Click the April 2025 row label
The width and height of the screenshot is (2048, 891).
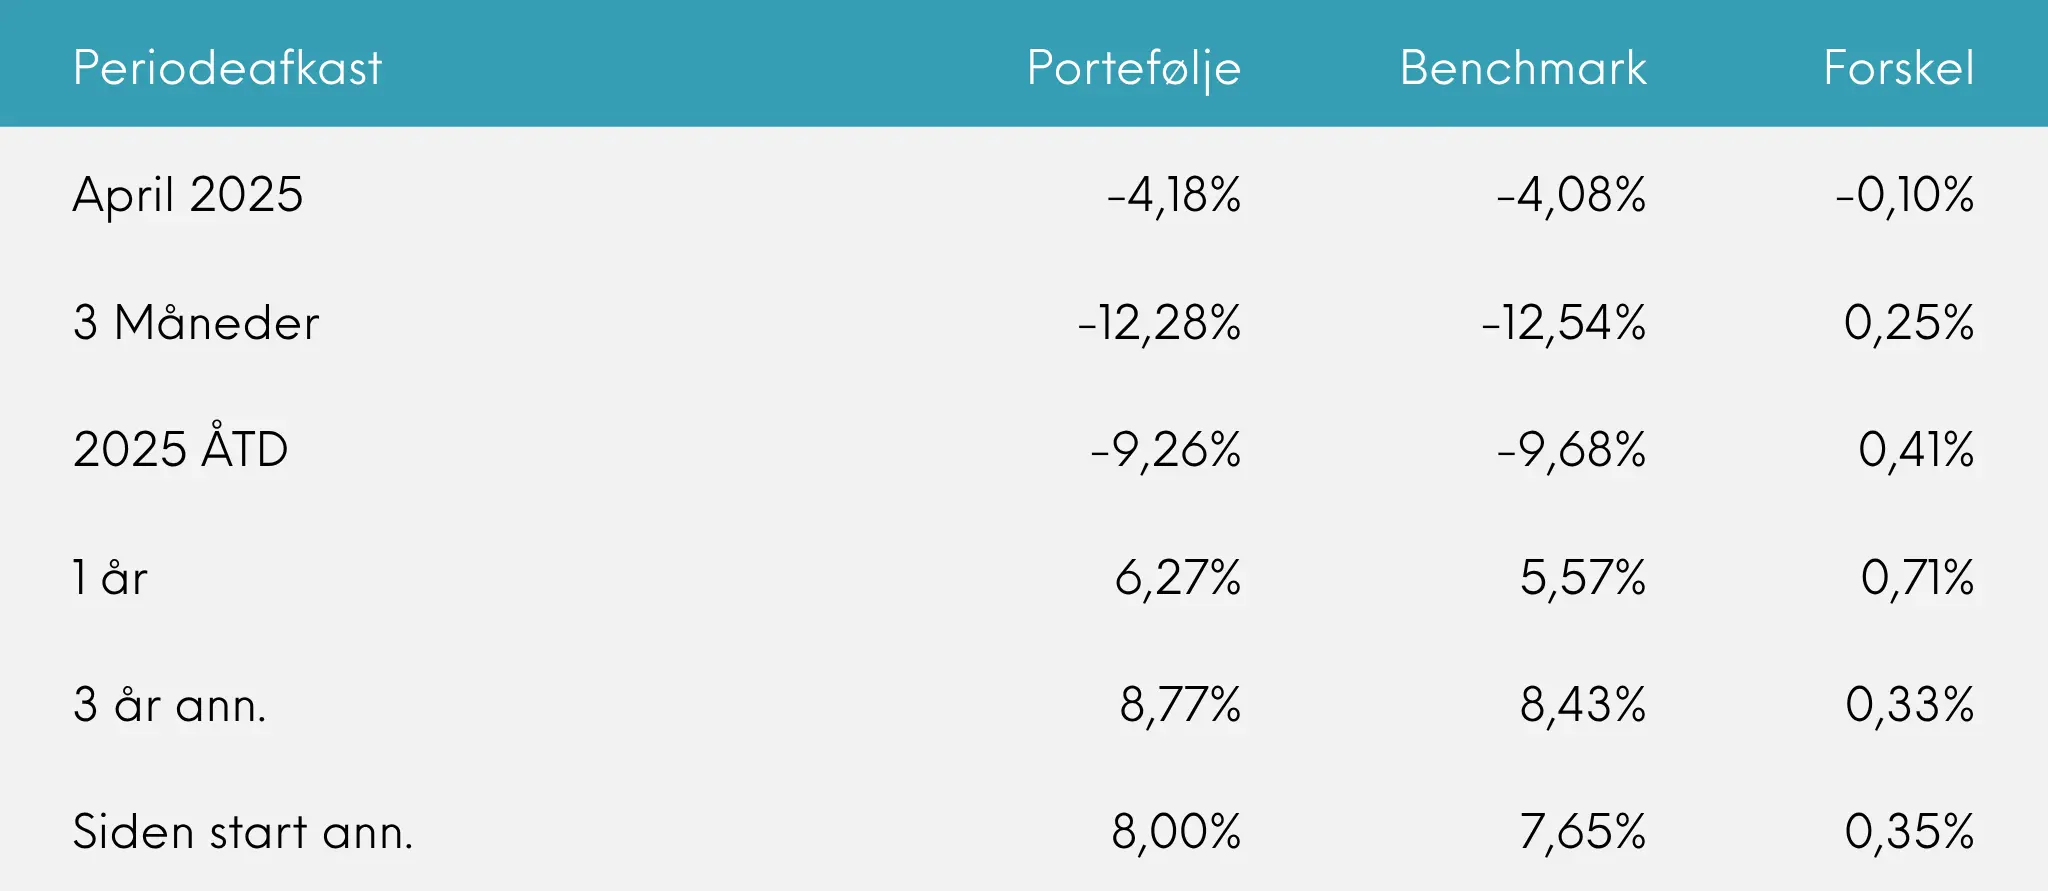[x=187, y=196]
